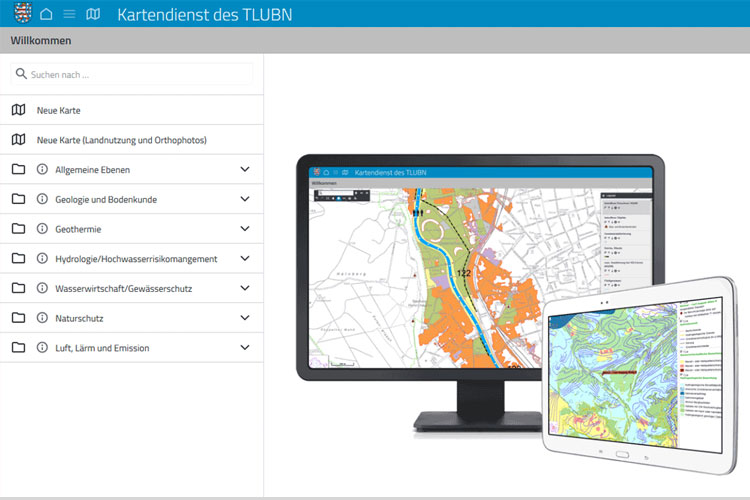Show info for Geologie und Bodenkunde
Viewport: 750px width, 500px height.
(42, 199)
